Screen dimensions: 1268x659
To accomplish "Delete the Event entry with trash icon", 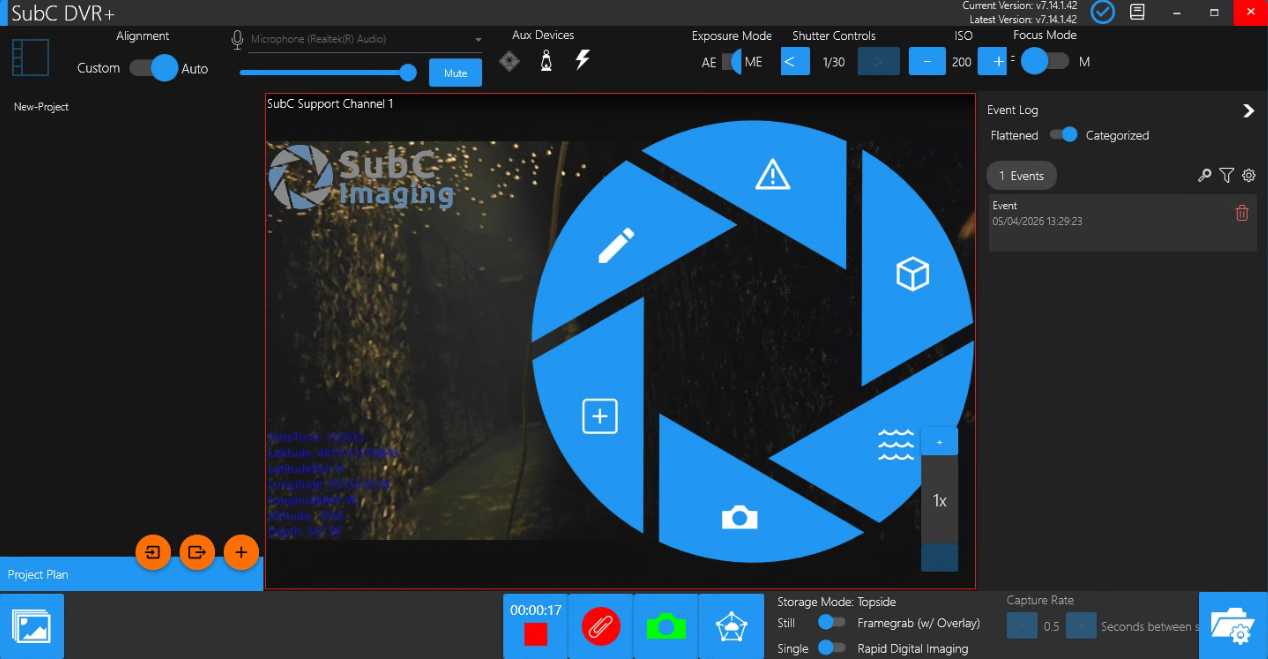I will click(x=1242, y=213).
